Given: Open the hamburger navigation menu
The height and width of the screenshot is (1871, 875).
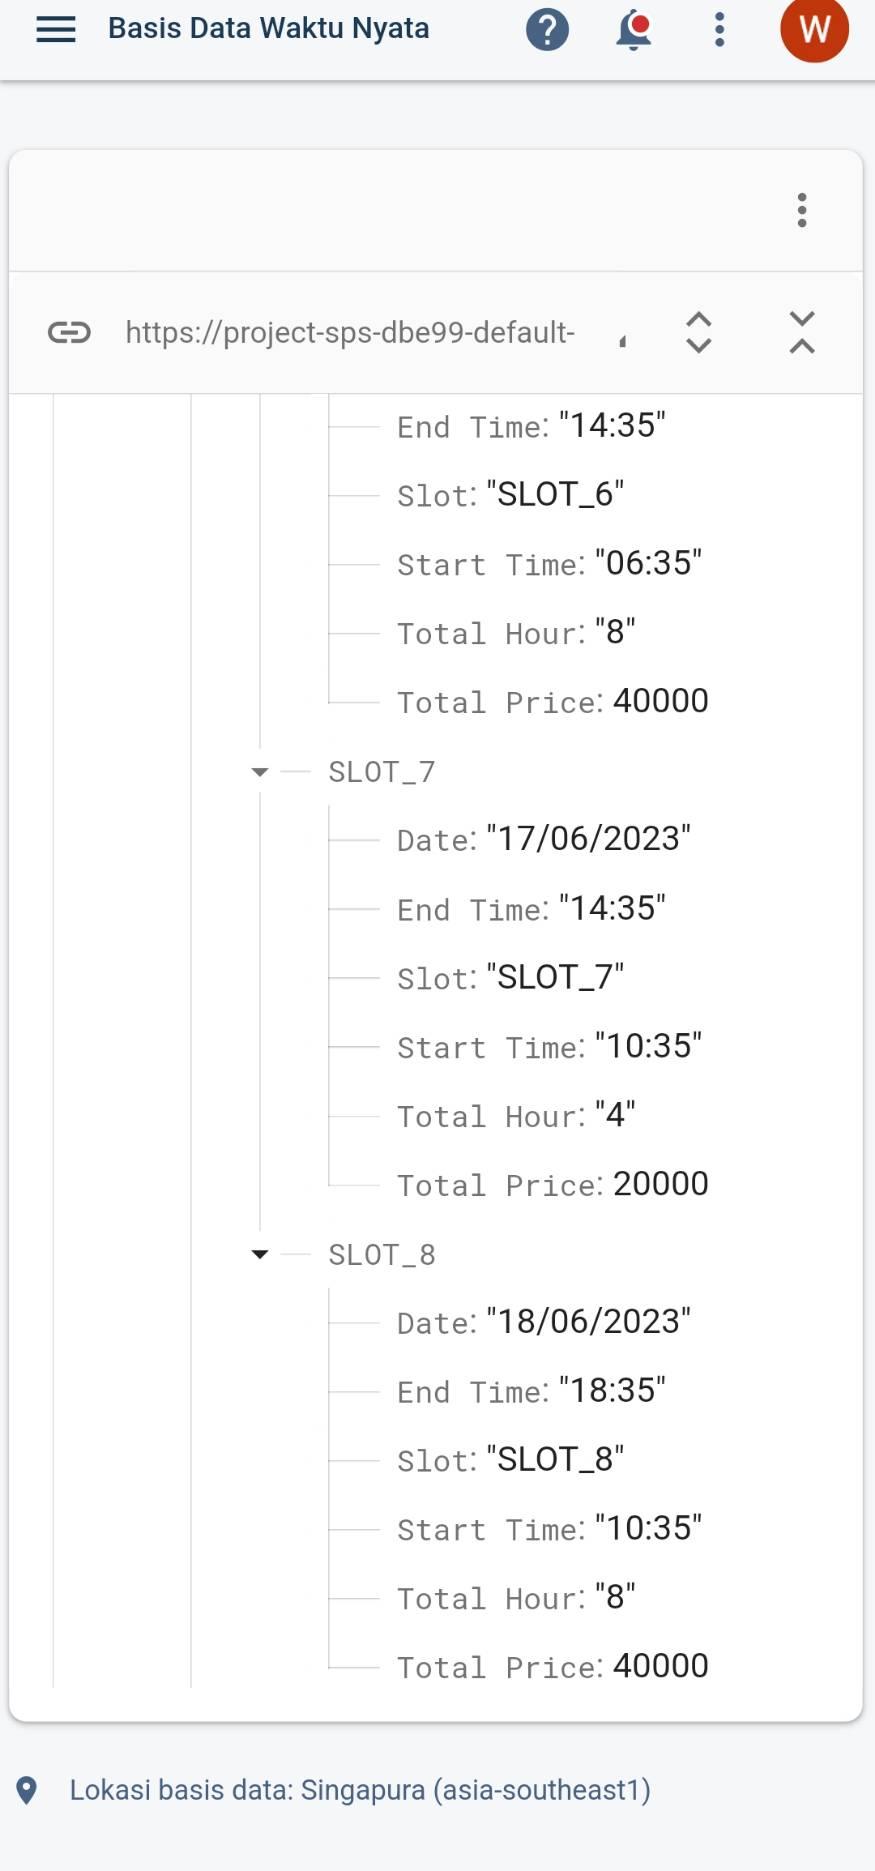Looking at the screenshot, I should click(x=56, y=30).
